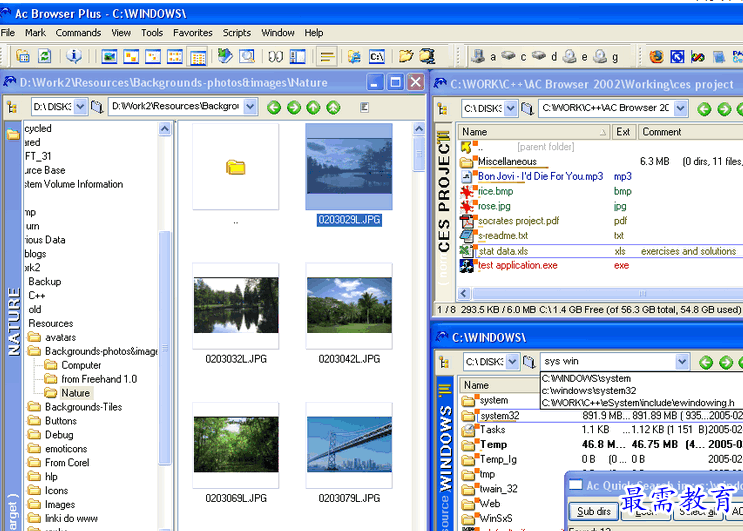Click green forward arrow in Nature window
The image size is (743, 531).
tap(294, 108)
